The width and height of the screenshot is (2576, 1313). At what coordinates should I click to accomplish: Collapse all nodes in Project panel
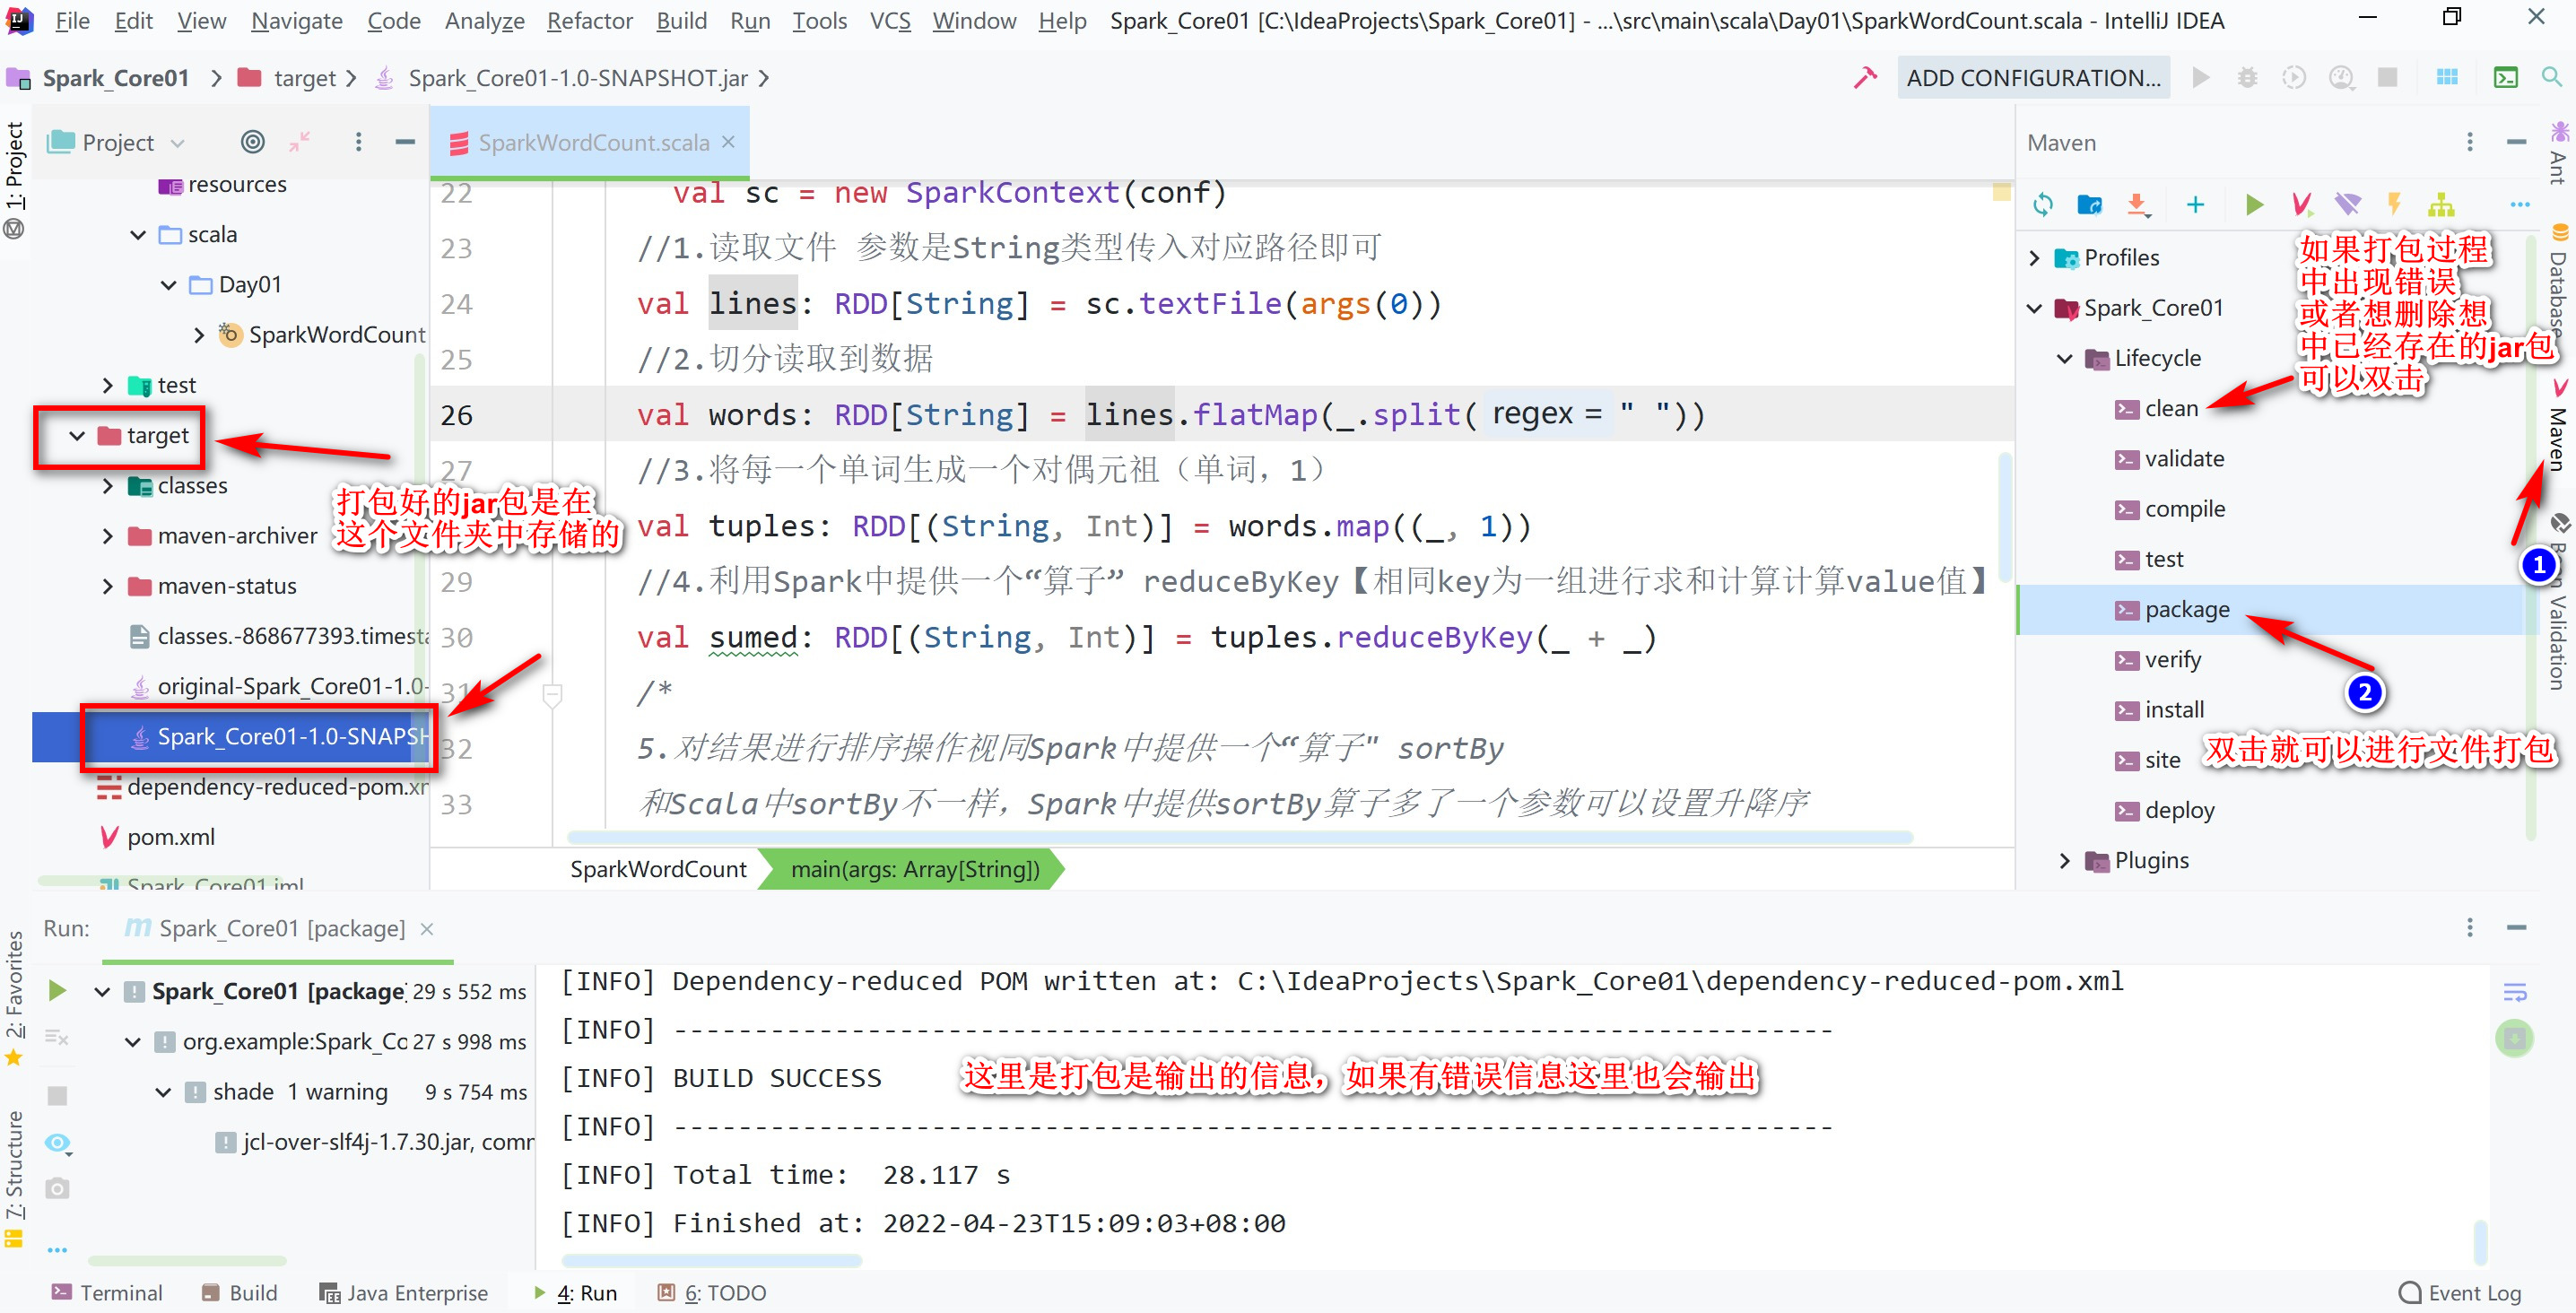coord(299,142)
